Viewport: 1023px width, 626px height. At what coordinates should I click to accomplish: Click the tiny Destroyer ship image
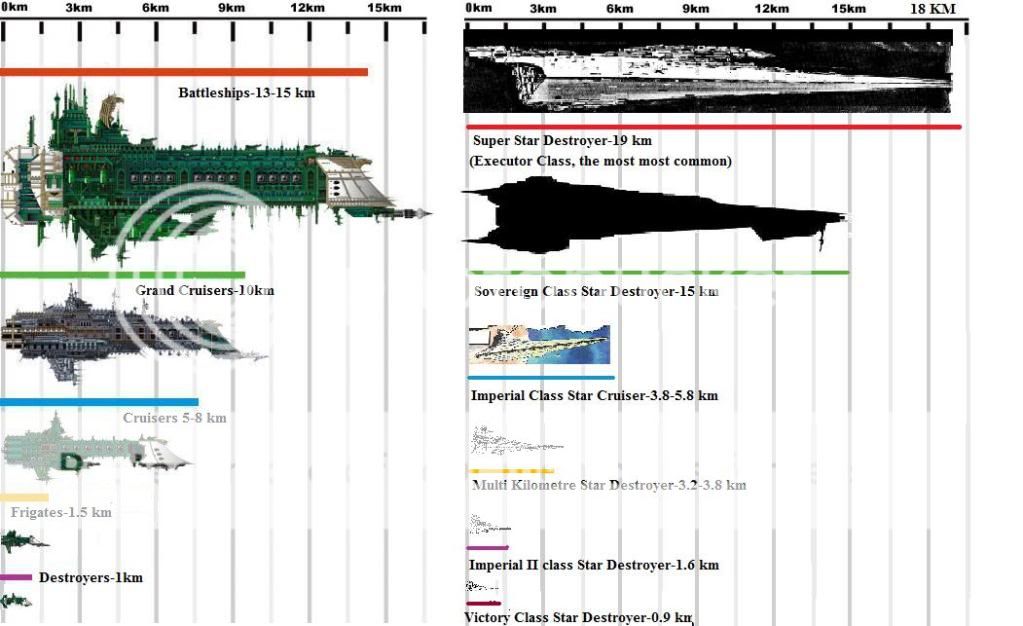click(x=16, y=601)
